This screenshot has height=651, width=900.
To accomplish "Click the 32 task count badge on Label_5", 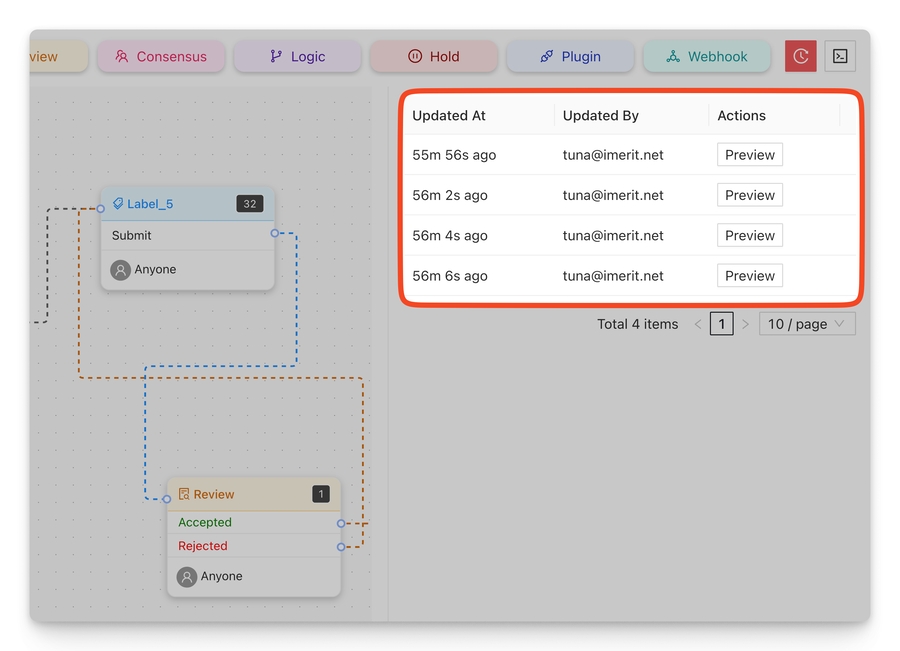I will pos(249,204).
